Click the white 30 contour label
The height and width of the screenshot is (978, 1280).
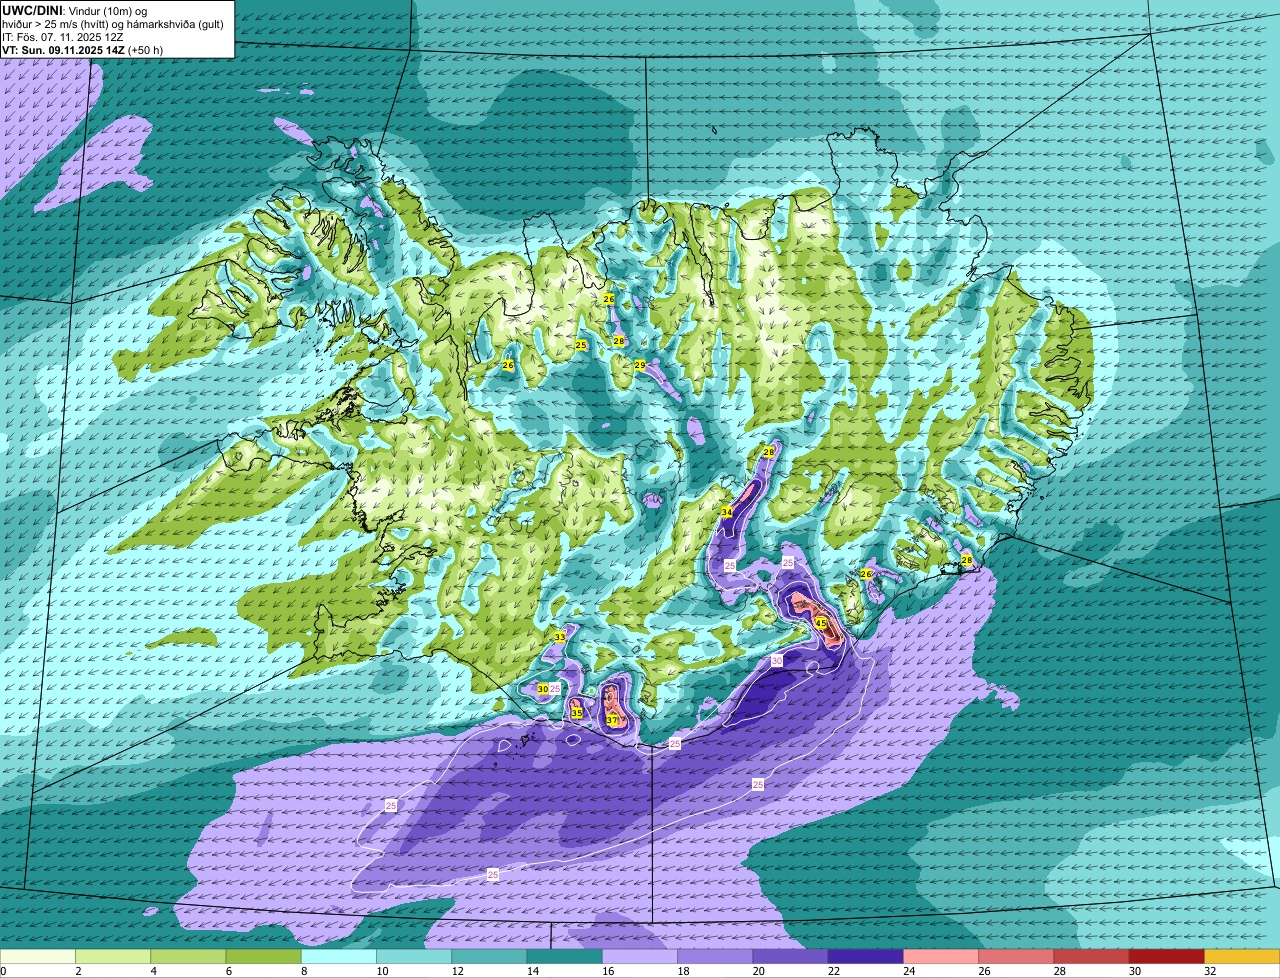pos(777,661)
